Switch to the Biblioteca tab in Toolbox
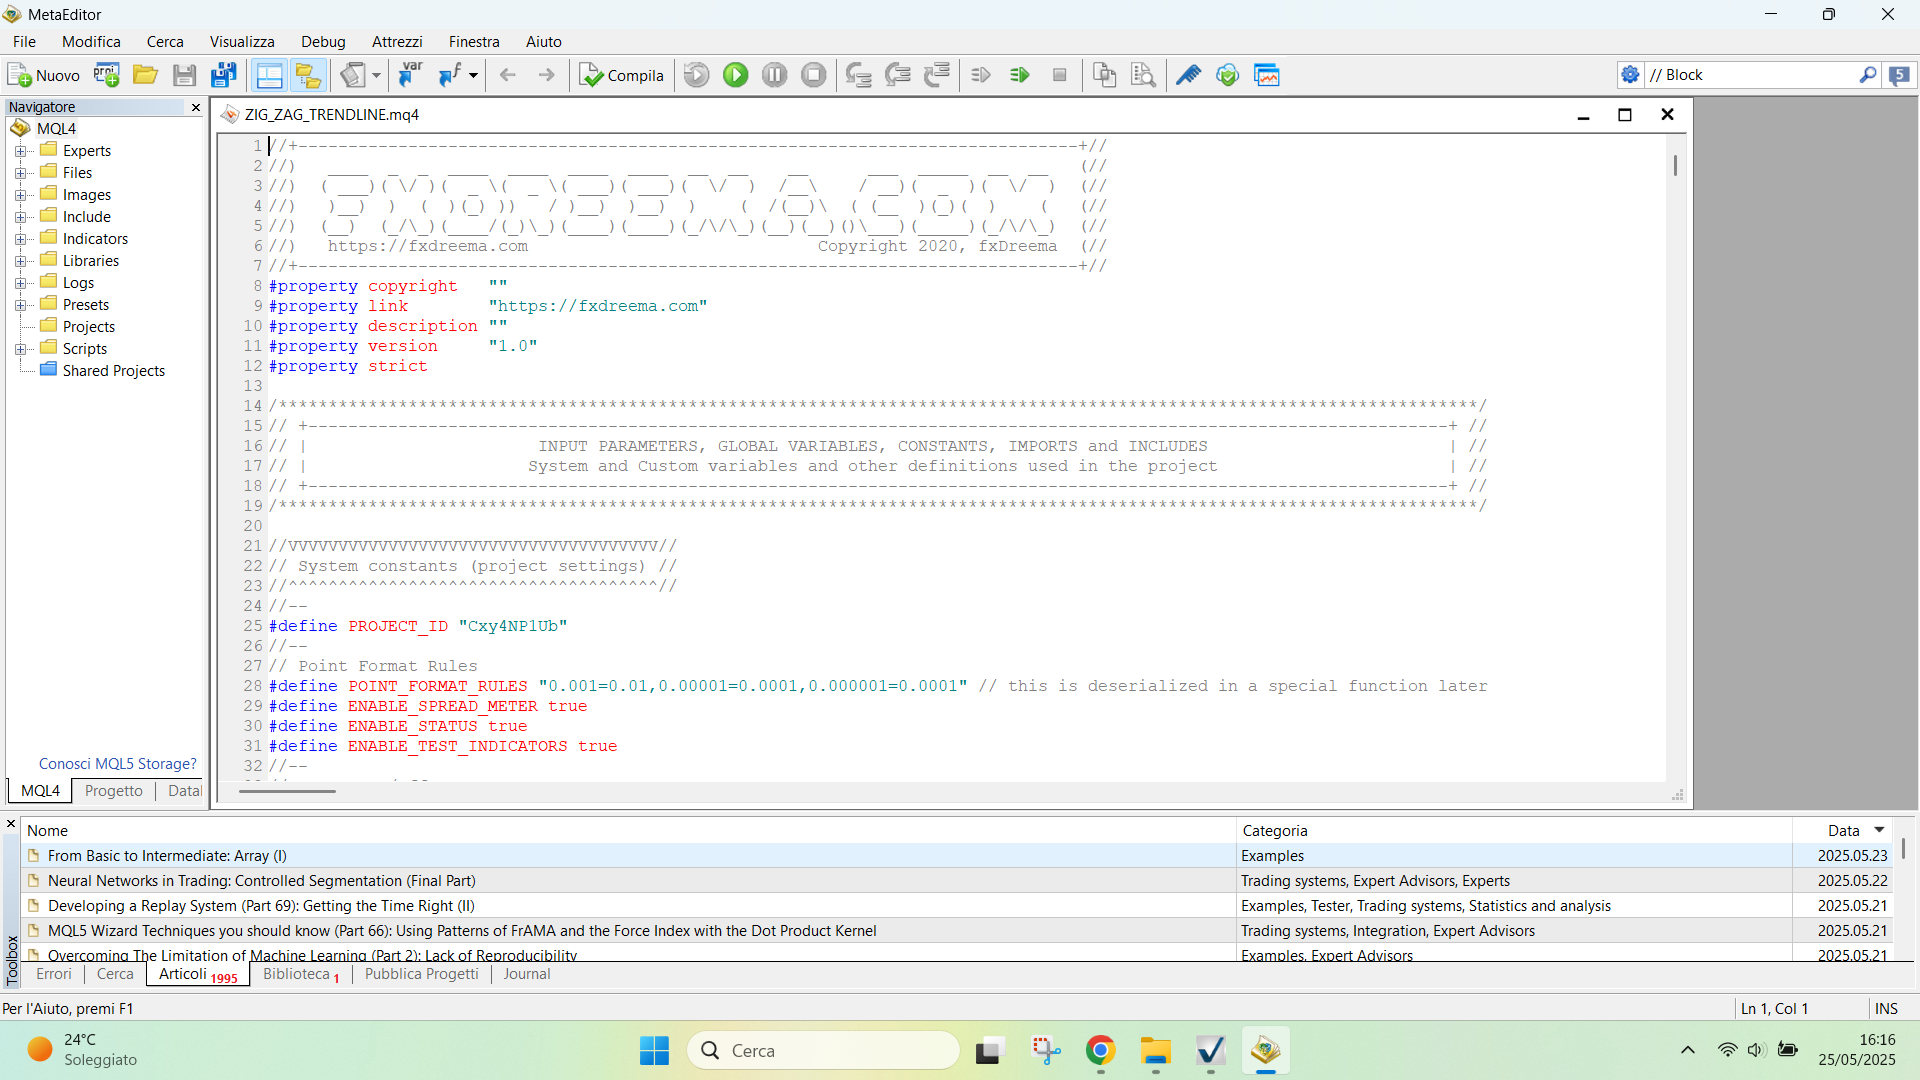The width and height of the screenshot is (1920, 1080). click(x=300, y=974)
